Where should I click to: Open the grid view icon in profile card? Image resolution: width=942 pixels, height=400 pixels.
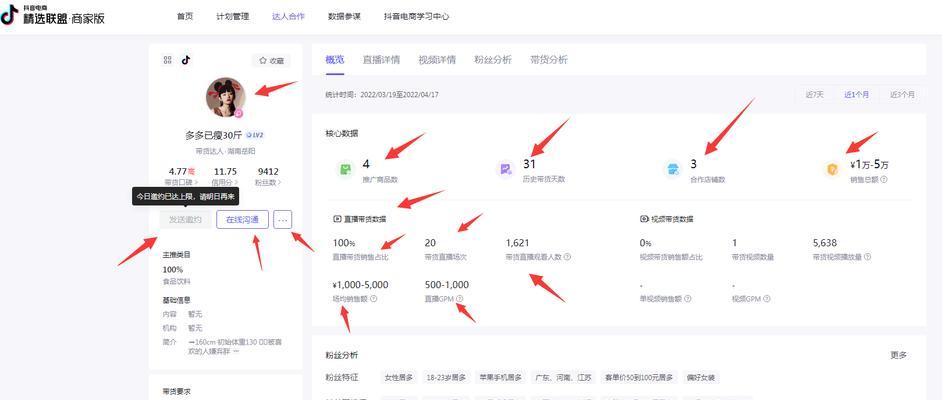point(168,60)
